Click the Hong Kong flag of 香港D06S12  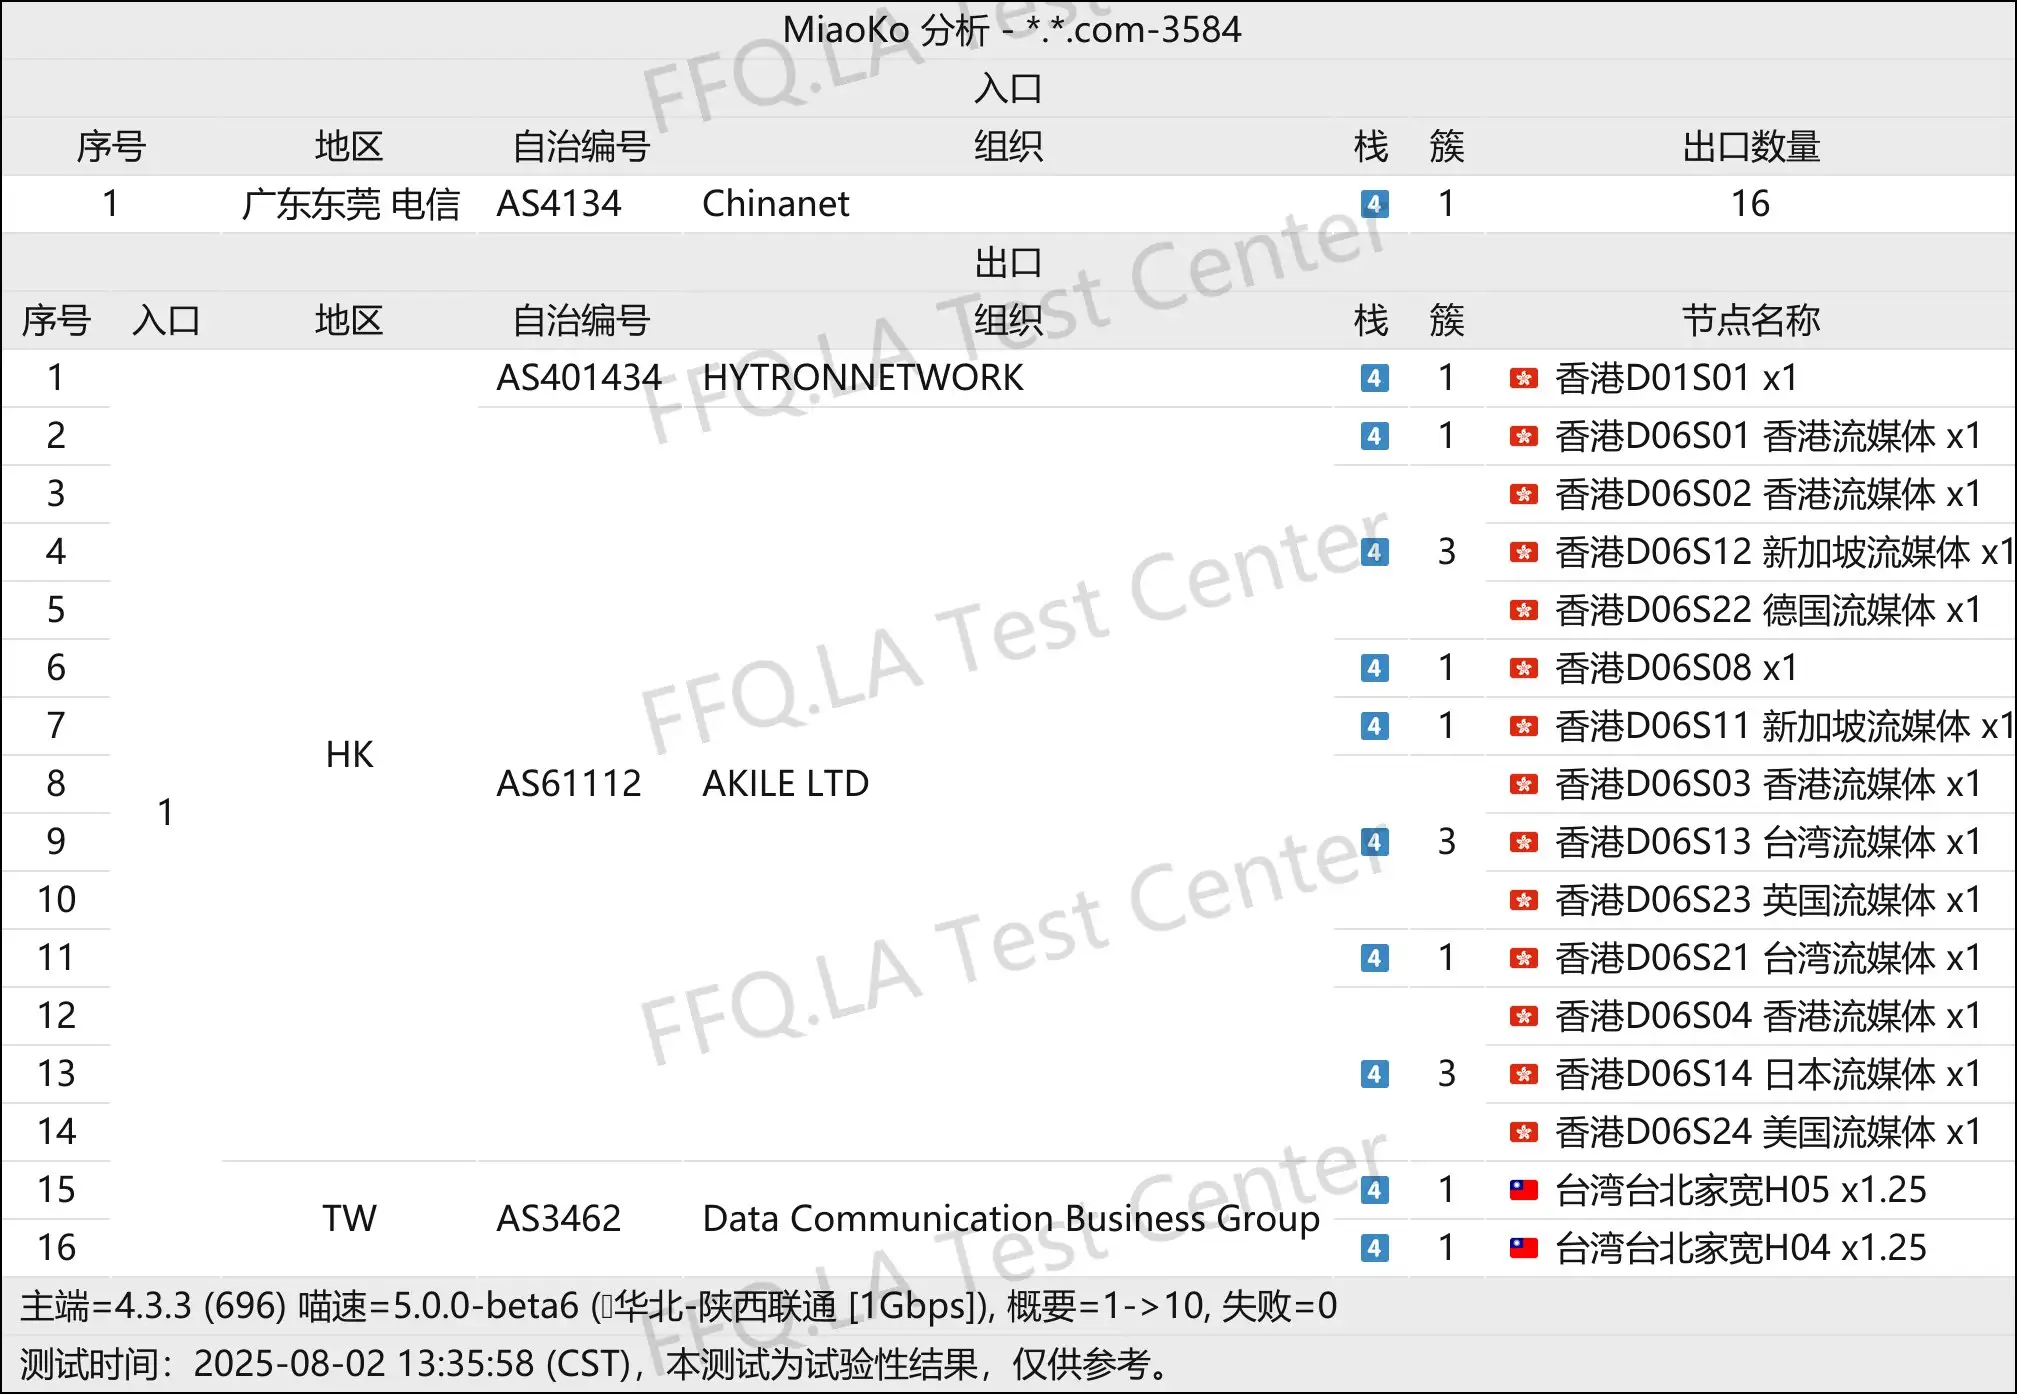[1523, 552]
